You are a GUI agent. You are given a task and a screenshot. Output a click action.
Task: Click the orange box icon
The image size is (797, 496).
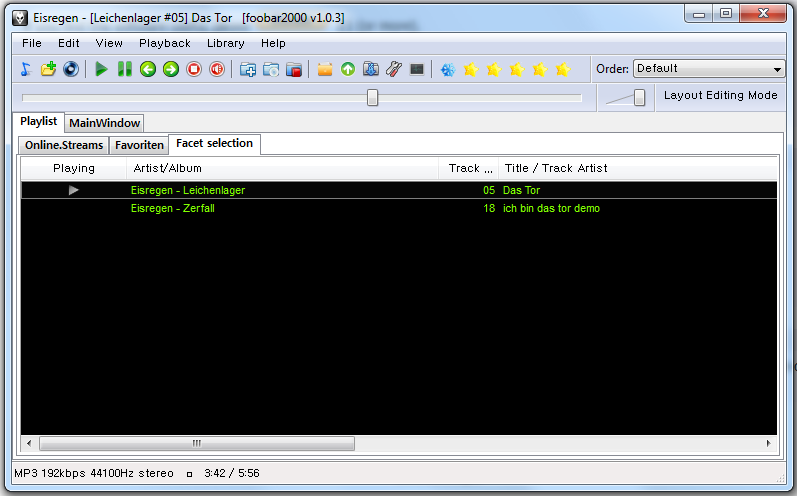click(325, 69)
